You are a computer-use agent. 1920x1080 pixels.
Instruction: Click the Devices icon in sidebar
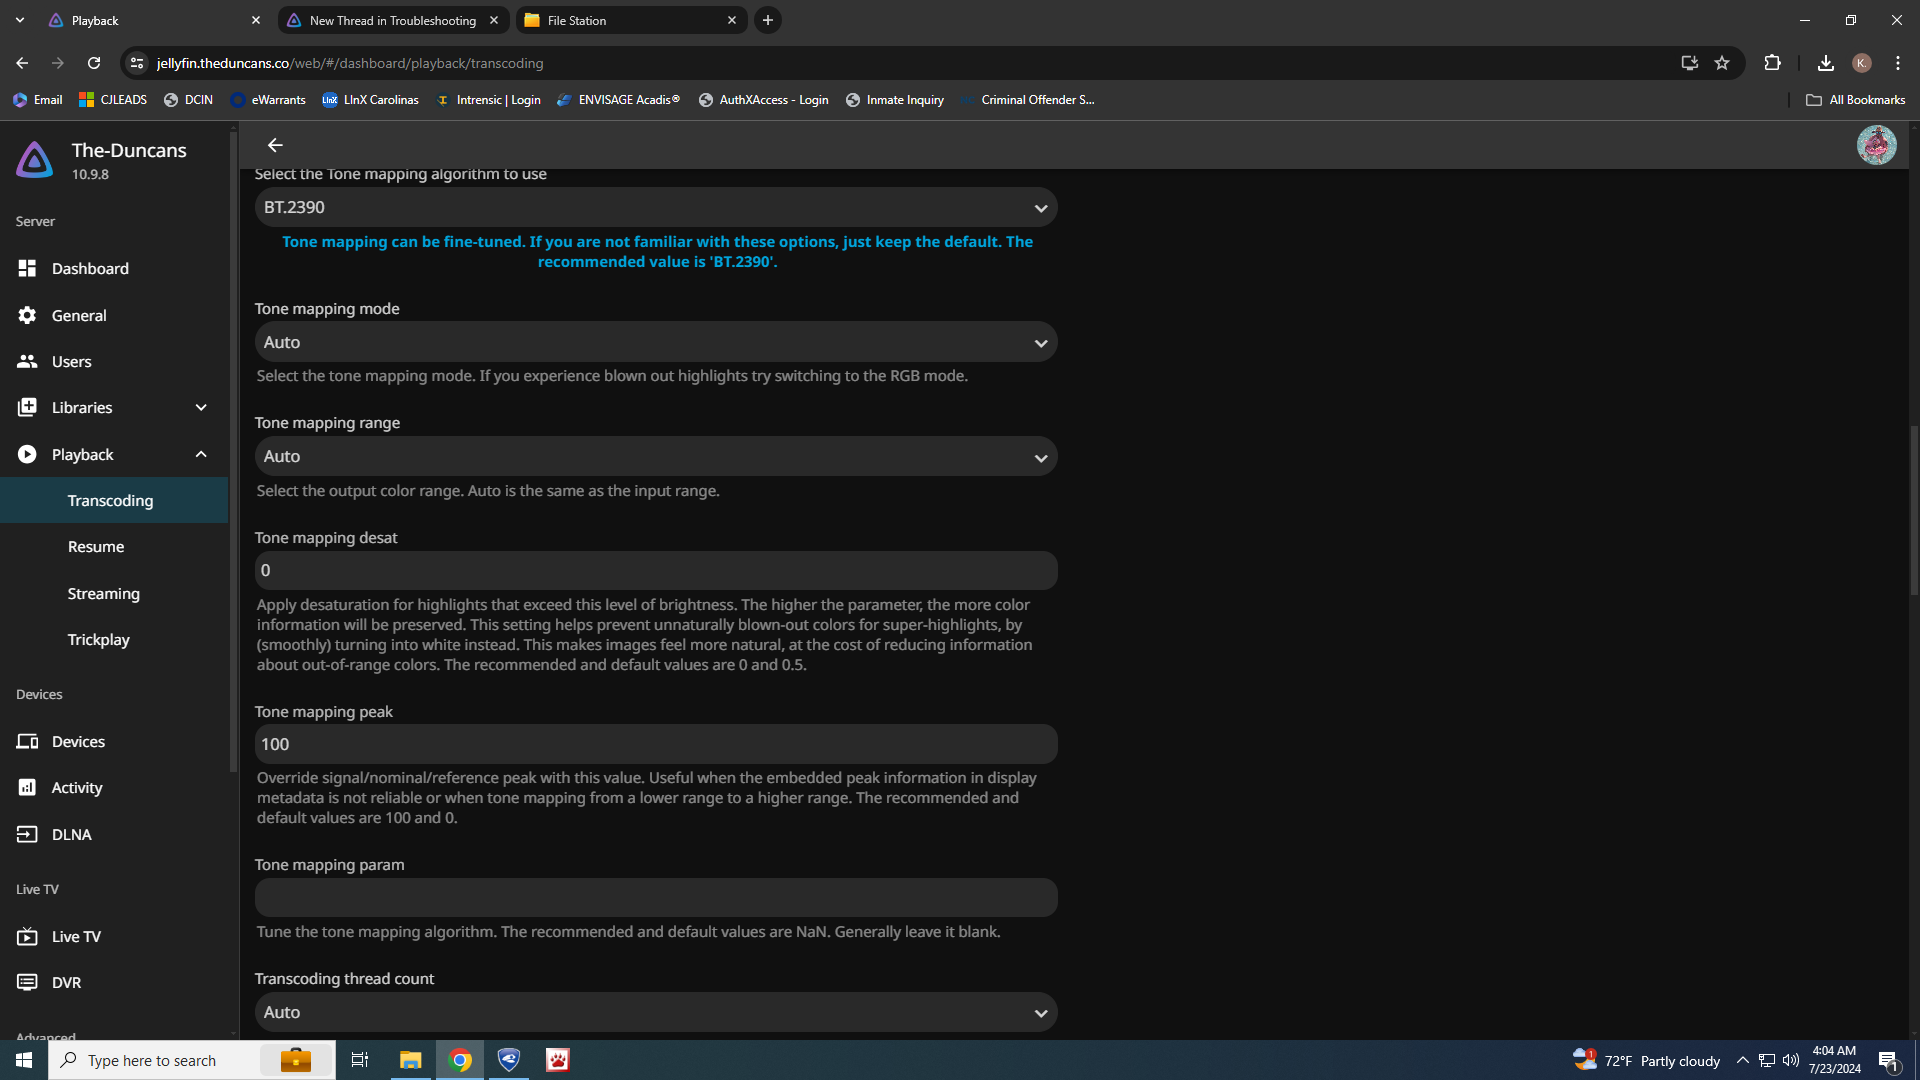click(27, 741)
